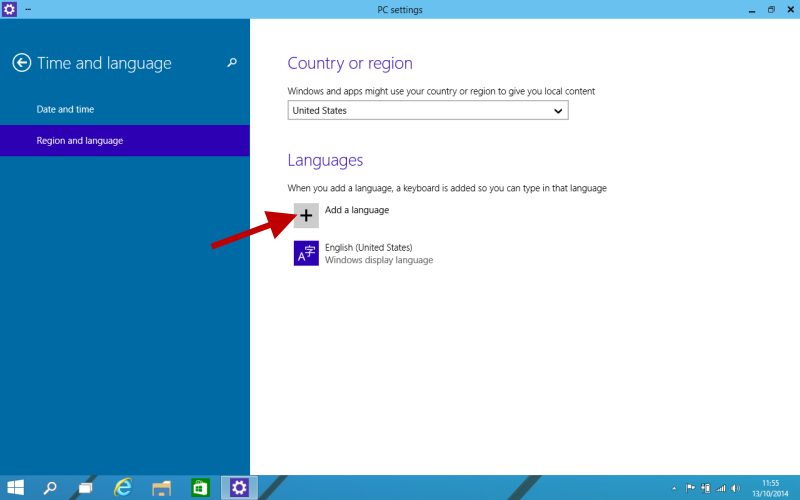
Task: Open PC settings window icon menu
Action: tap(9, 9)
